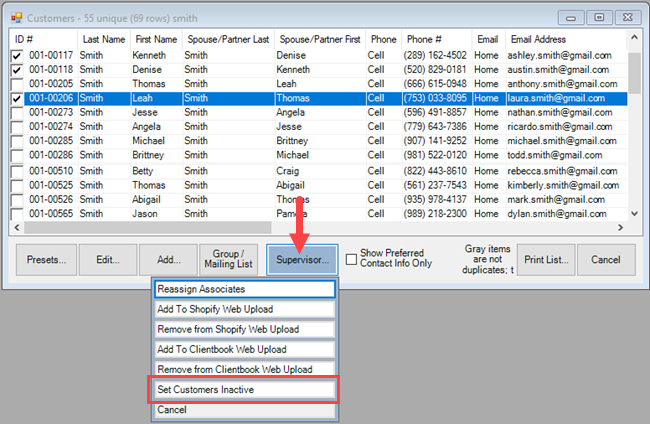Image resolution: width=650 pixels, height=424 pixels.
Task: Open Group / Mailing List
Action: point(229,259)
